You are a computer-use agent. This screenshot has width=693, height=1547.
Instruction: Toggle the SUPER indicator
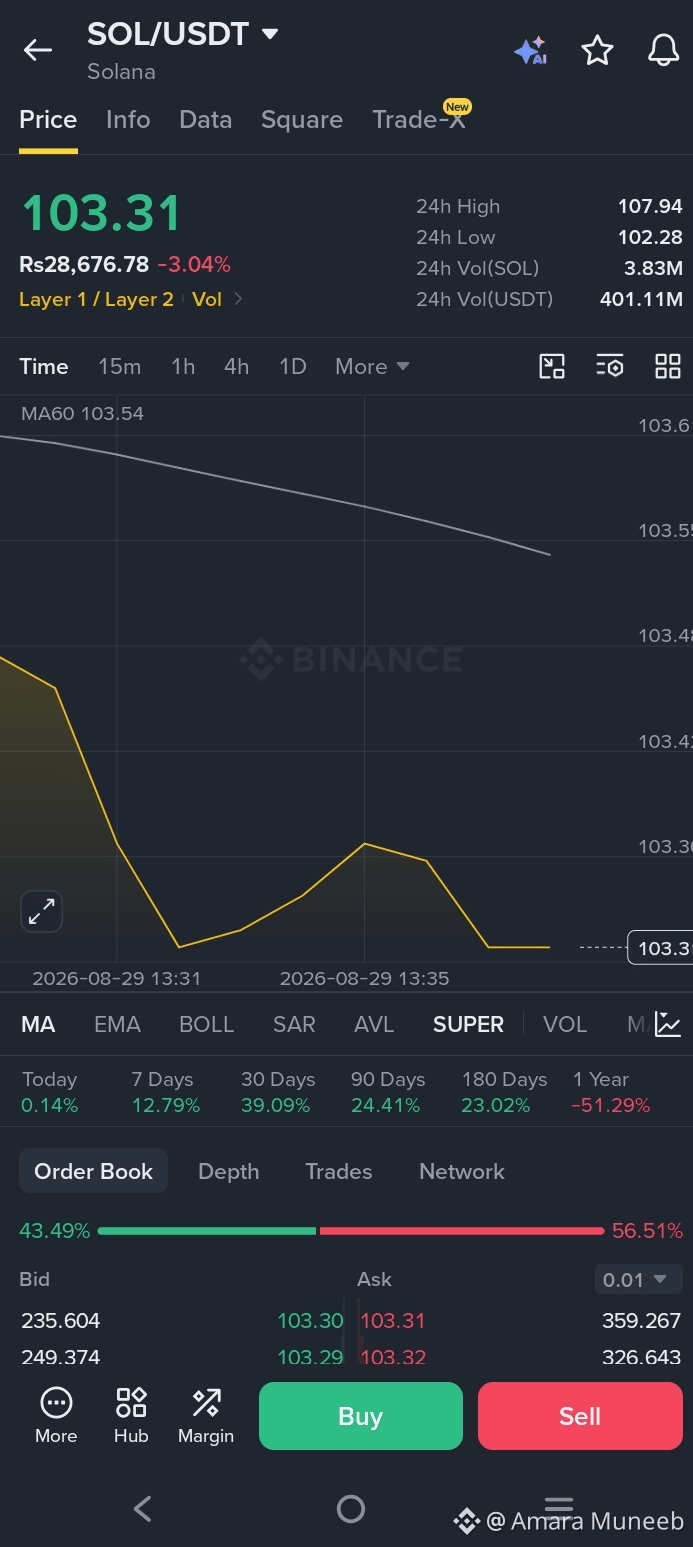coord(468,1024)
